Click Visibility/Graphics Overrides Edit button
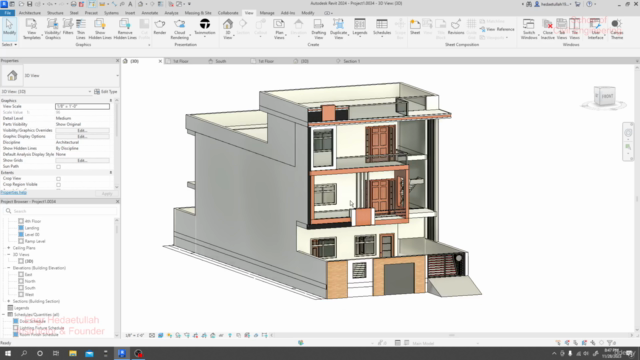640x360 pixels. pos(82,130)
